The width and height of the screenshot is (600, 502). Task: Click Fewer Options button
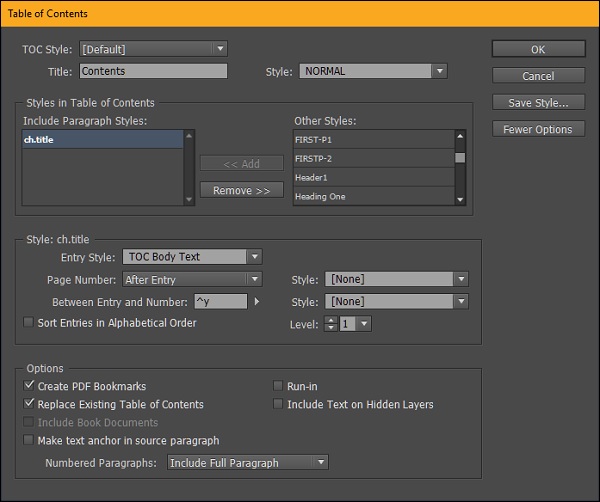[x=538, y=129]
